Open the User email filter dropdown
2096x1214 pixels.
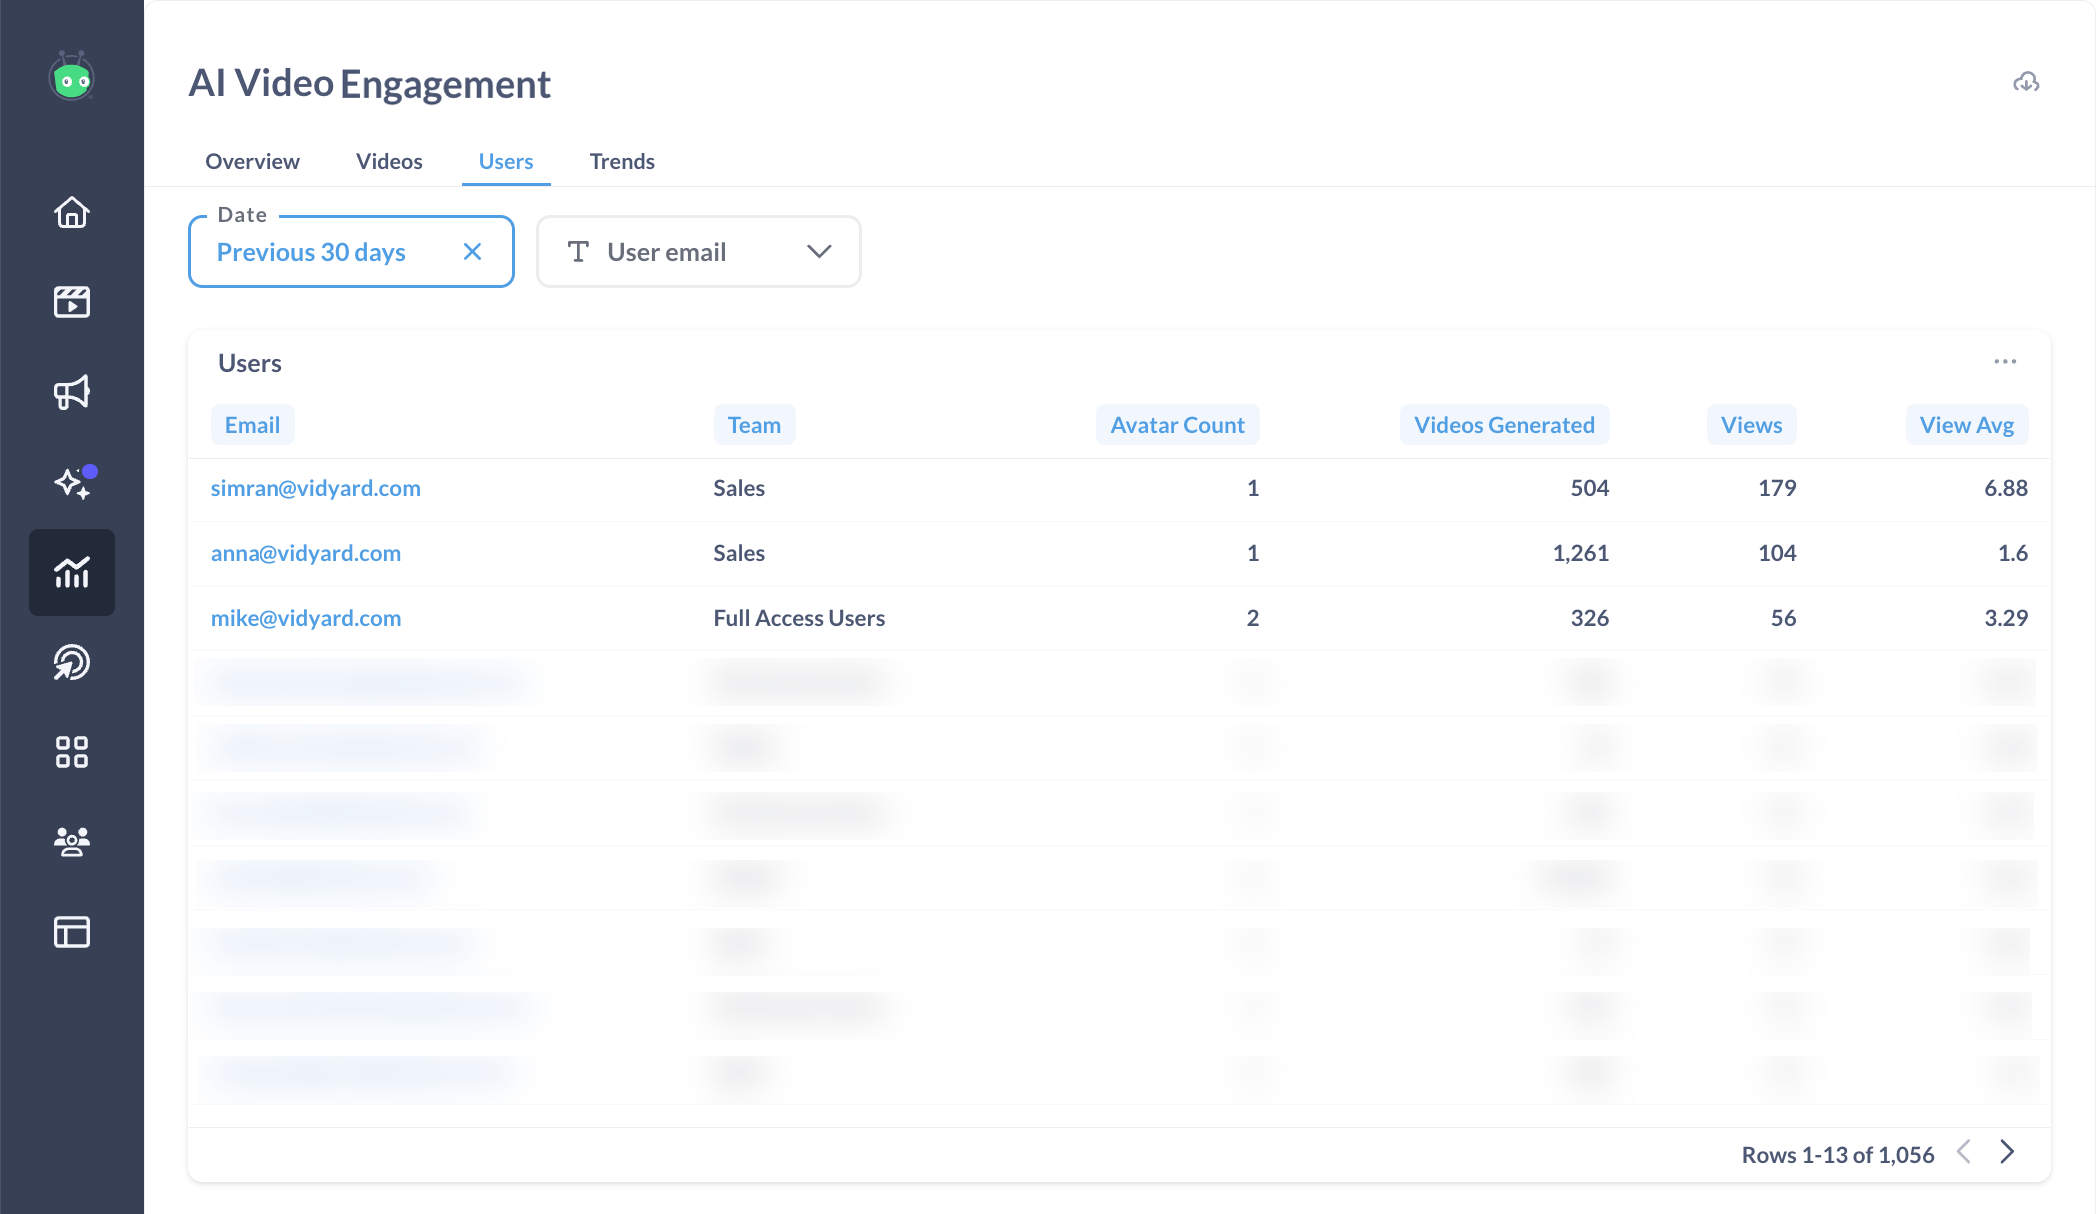(698, 251)
